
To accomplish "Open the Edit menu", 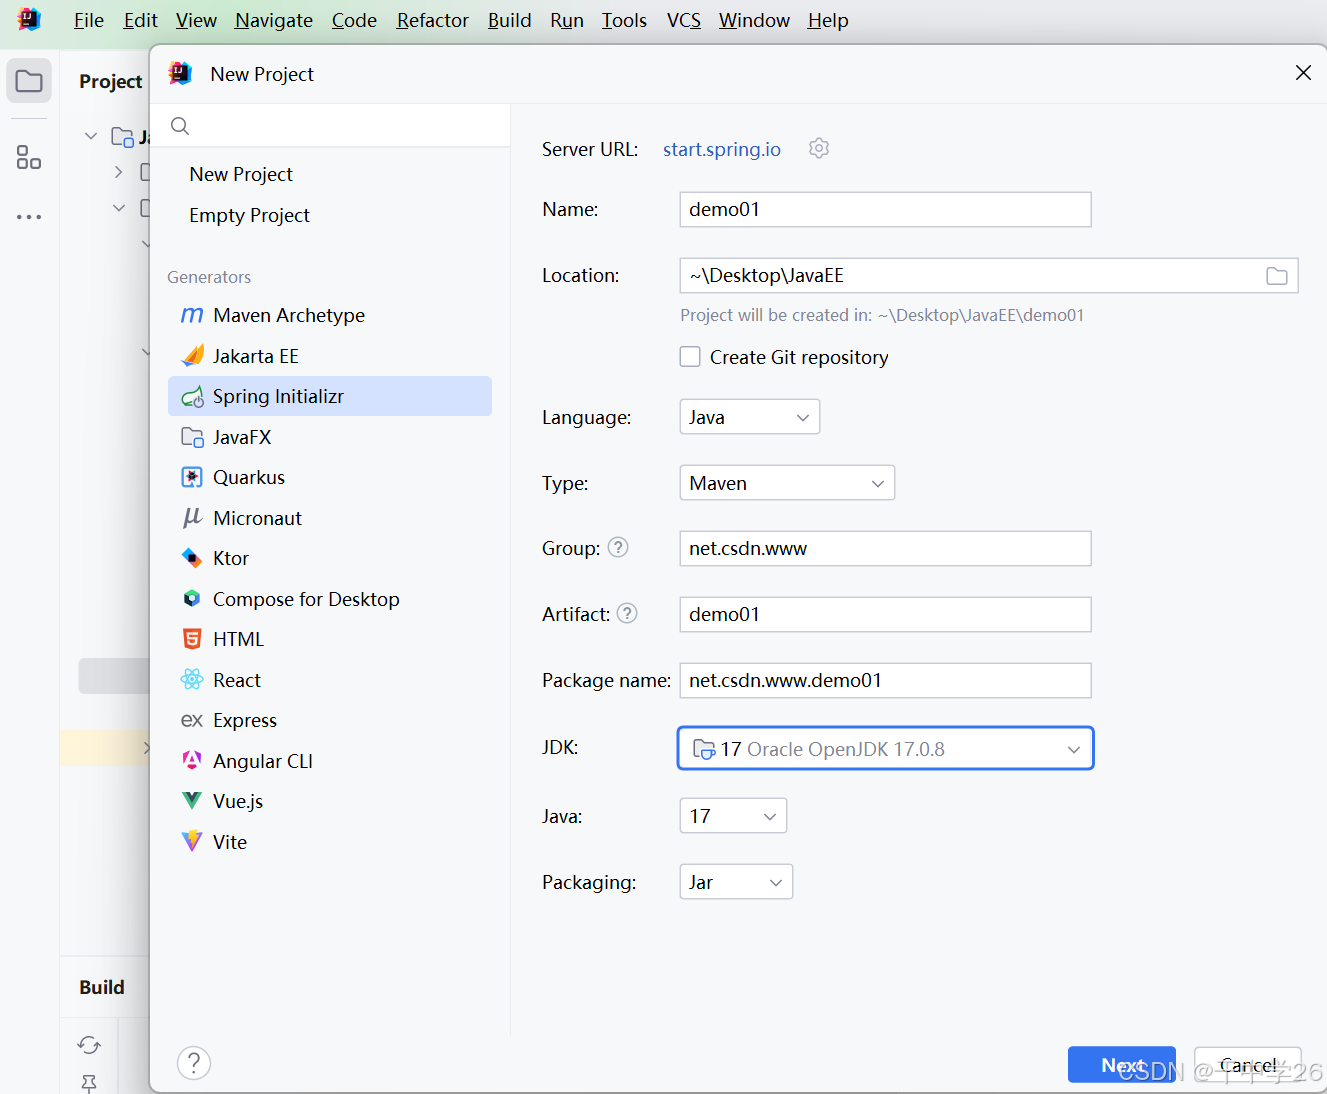I will (x=141, y=20).
